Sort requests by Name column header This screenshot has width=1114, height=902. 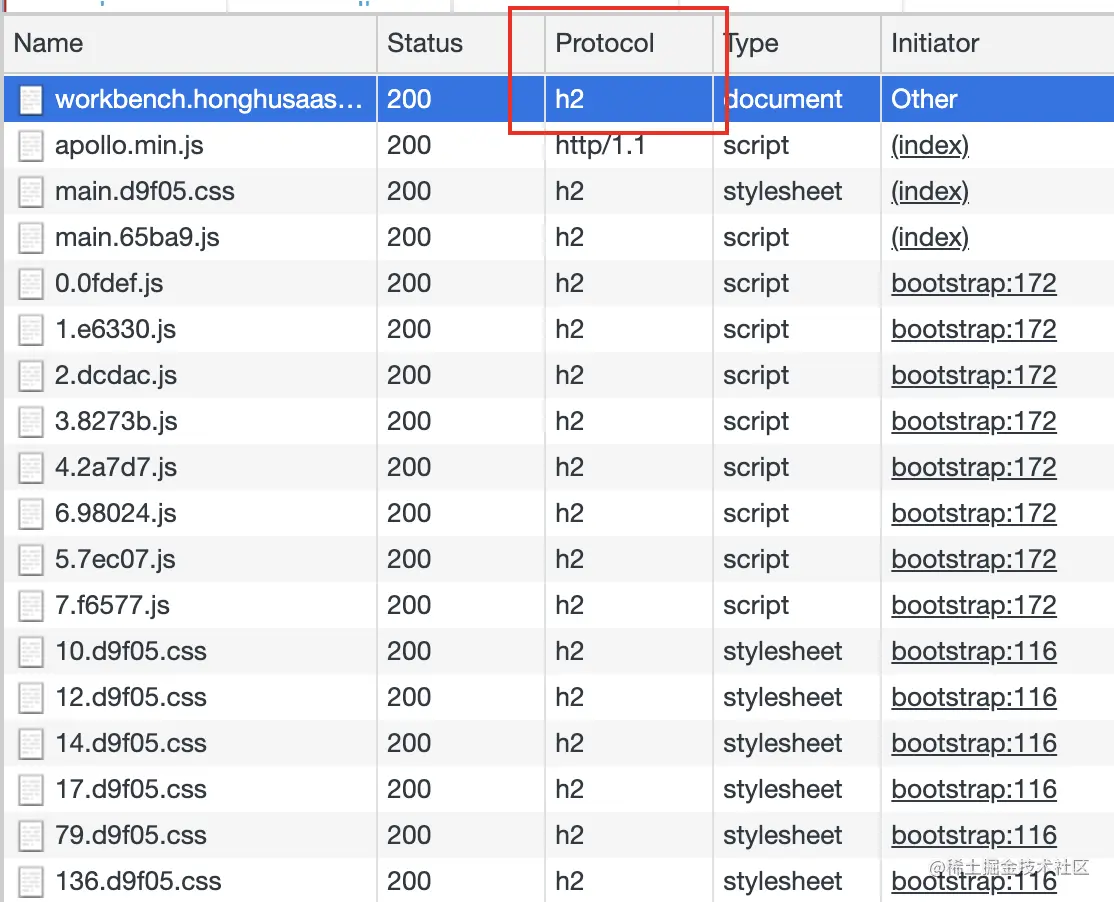48,44
